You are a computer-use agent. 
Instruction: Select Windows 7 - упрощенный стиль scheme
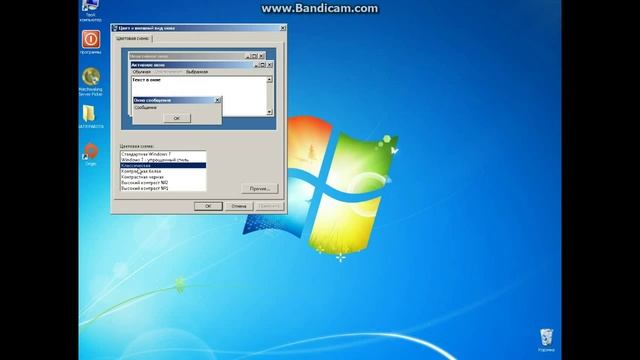pos(163,160)
